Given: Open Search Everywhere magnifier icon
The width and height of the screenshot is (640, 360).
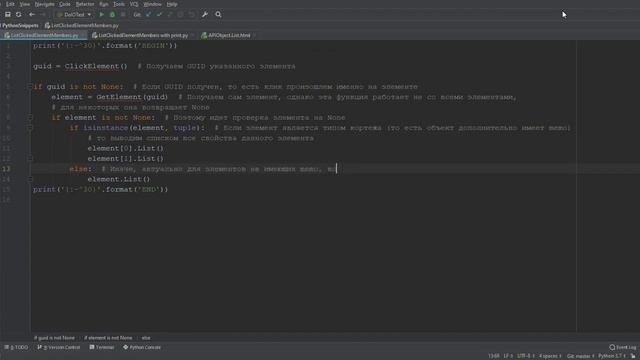Looking at the screenshot, I should [x=218, y=14].
